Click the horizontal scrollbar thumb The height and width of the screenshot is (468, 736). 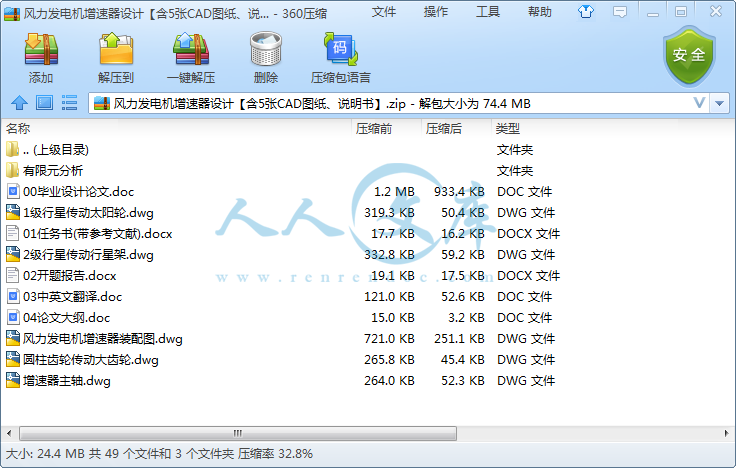tap(238, 433)
